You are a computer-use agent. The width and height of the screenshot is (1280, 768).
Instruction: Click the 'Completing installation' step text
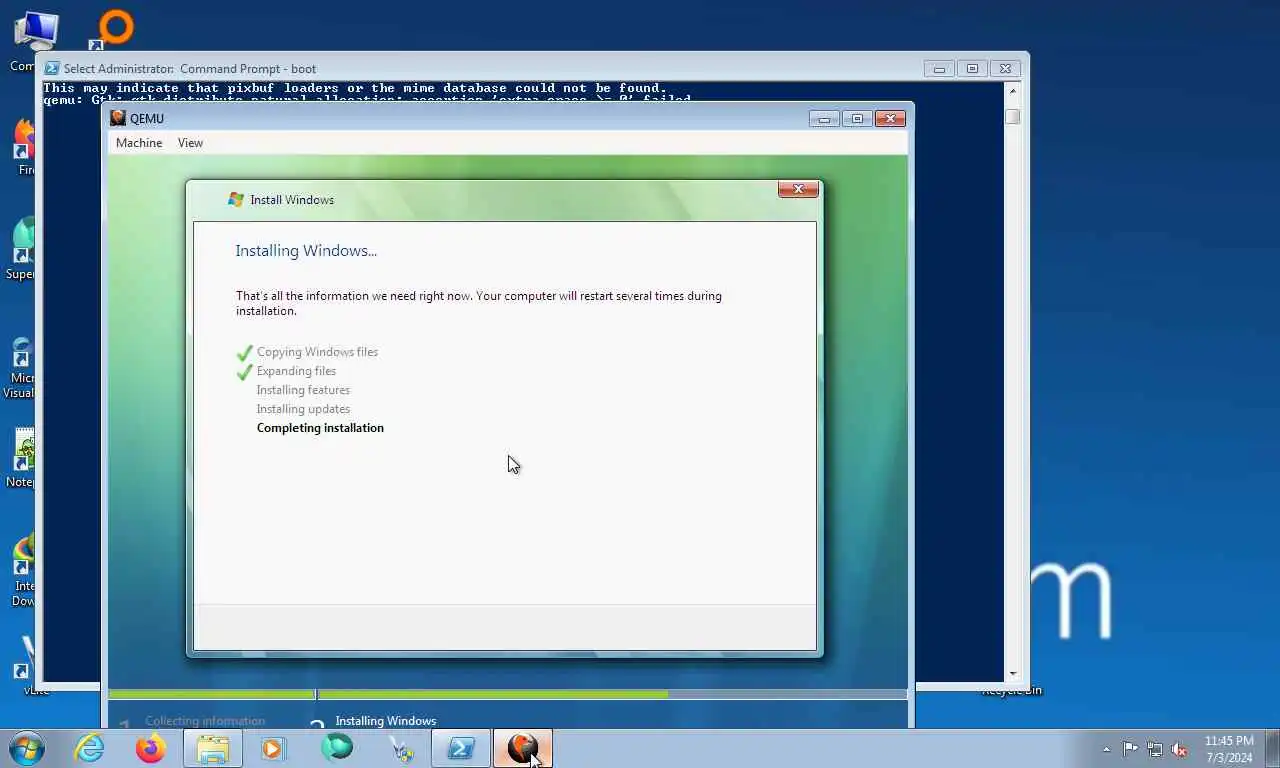[x=320, y=428]
